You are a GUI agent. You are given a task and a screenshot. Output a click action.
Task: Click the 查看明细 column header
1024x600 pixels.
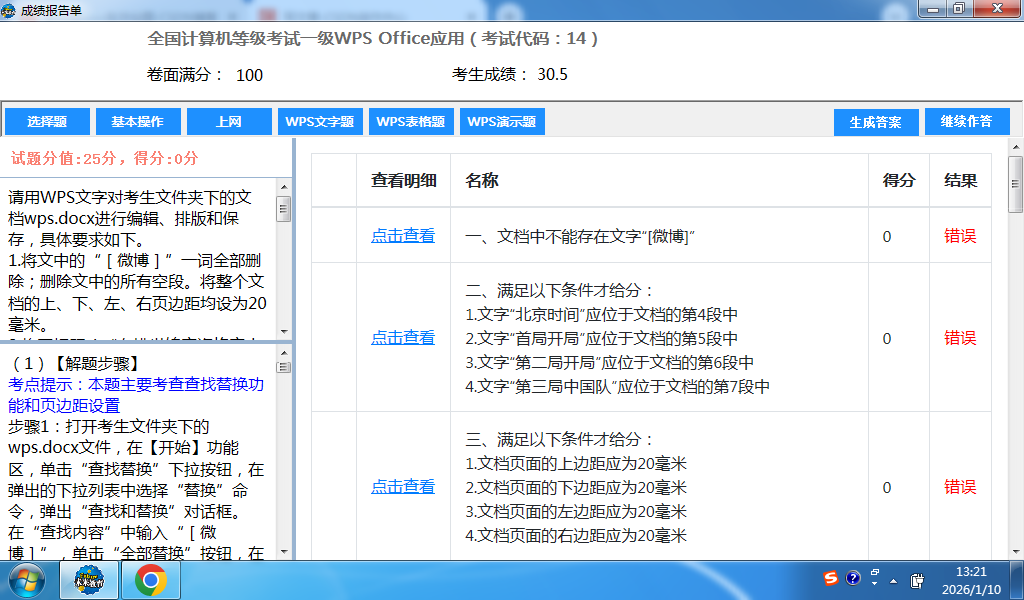click(404, 181)
